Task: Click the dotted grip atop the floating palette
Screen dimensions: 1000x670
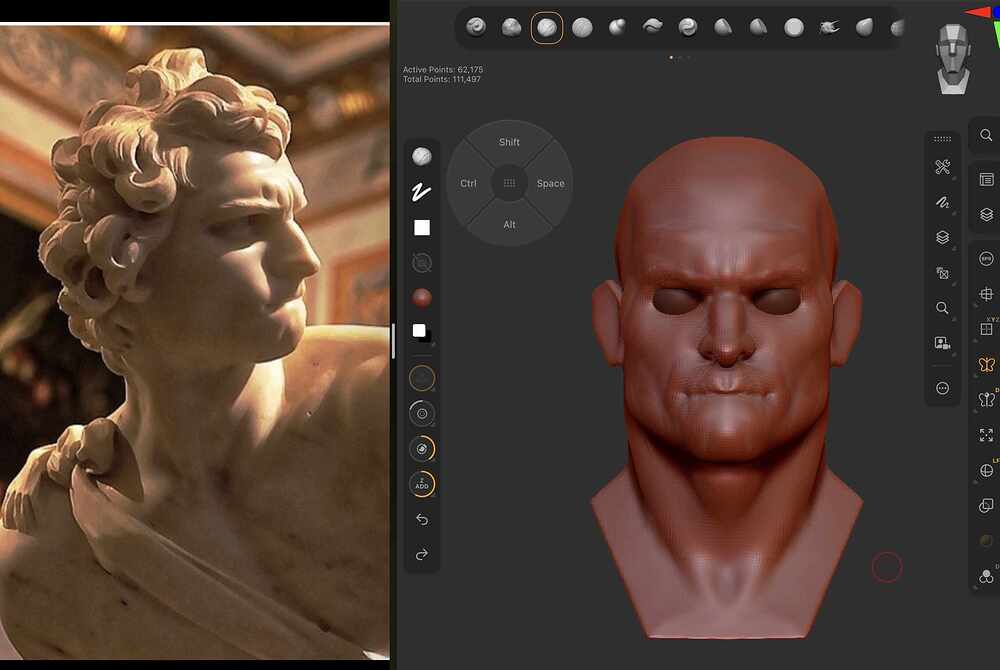Action: point(942,139)
